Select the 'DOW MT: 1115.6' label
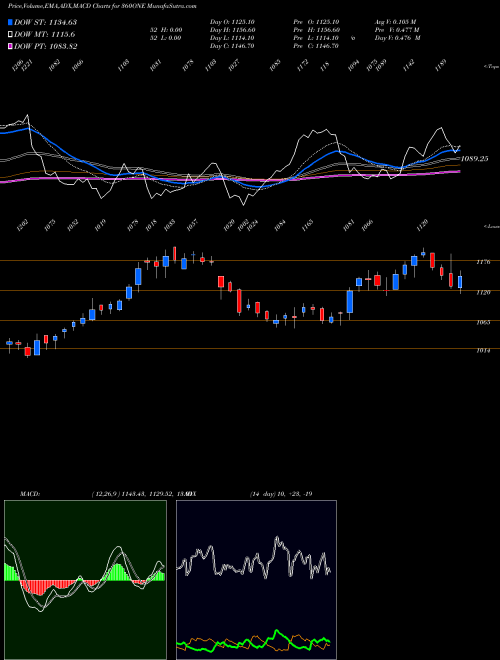 pos(45,34)
